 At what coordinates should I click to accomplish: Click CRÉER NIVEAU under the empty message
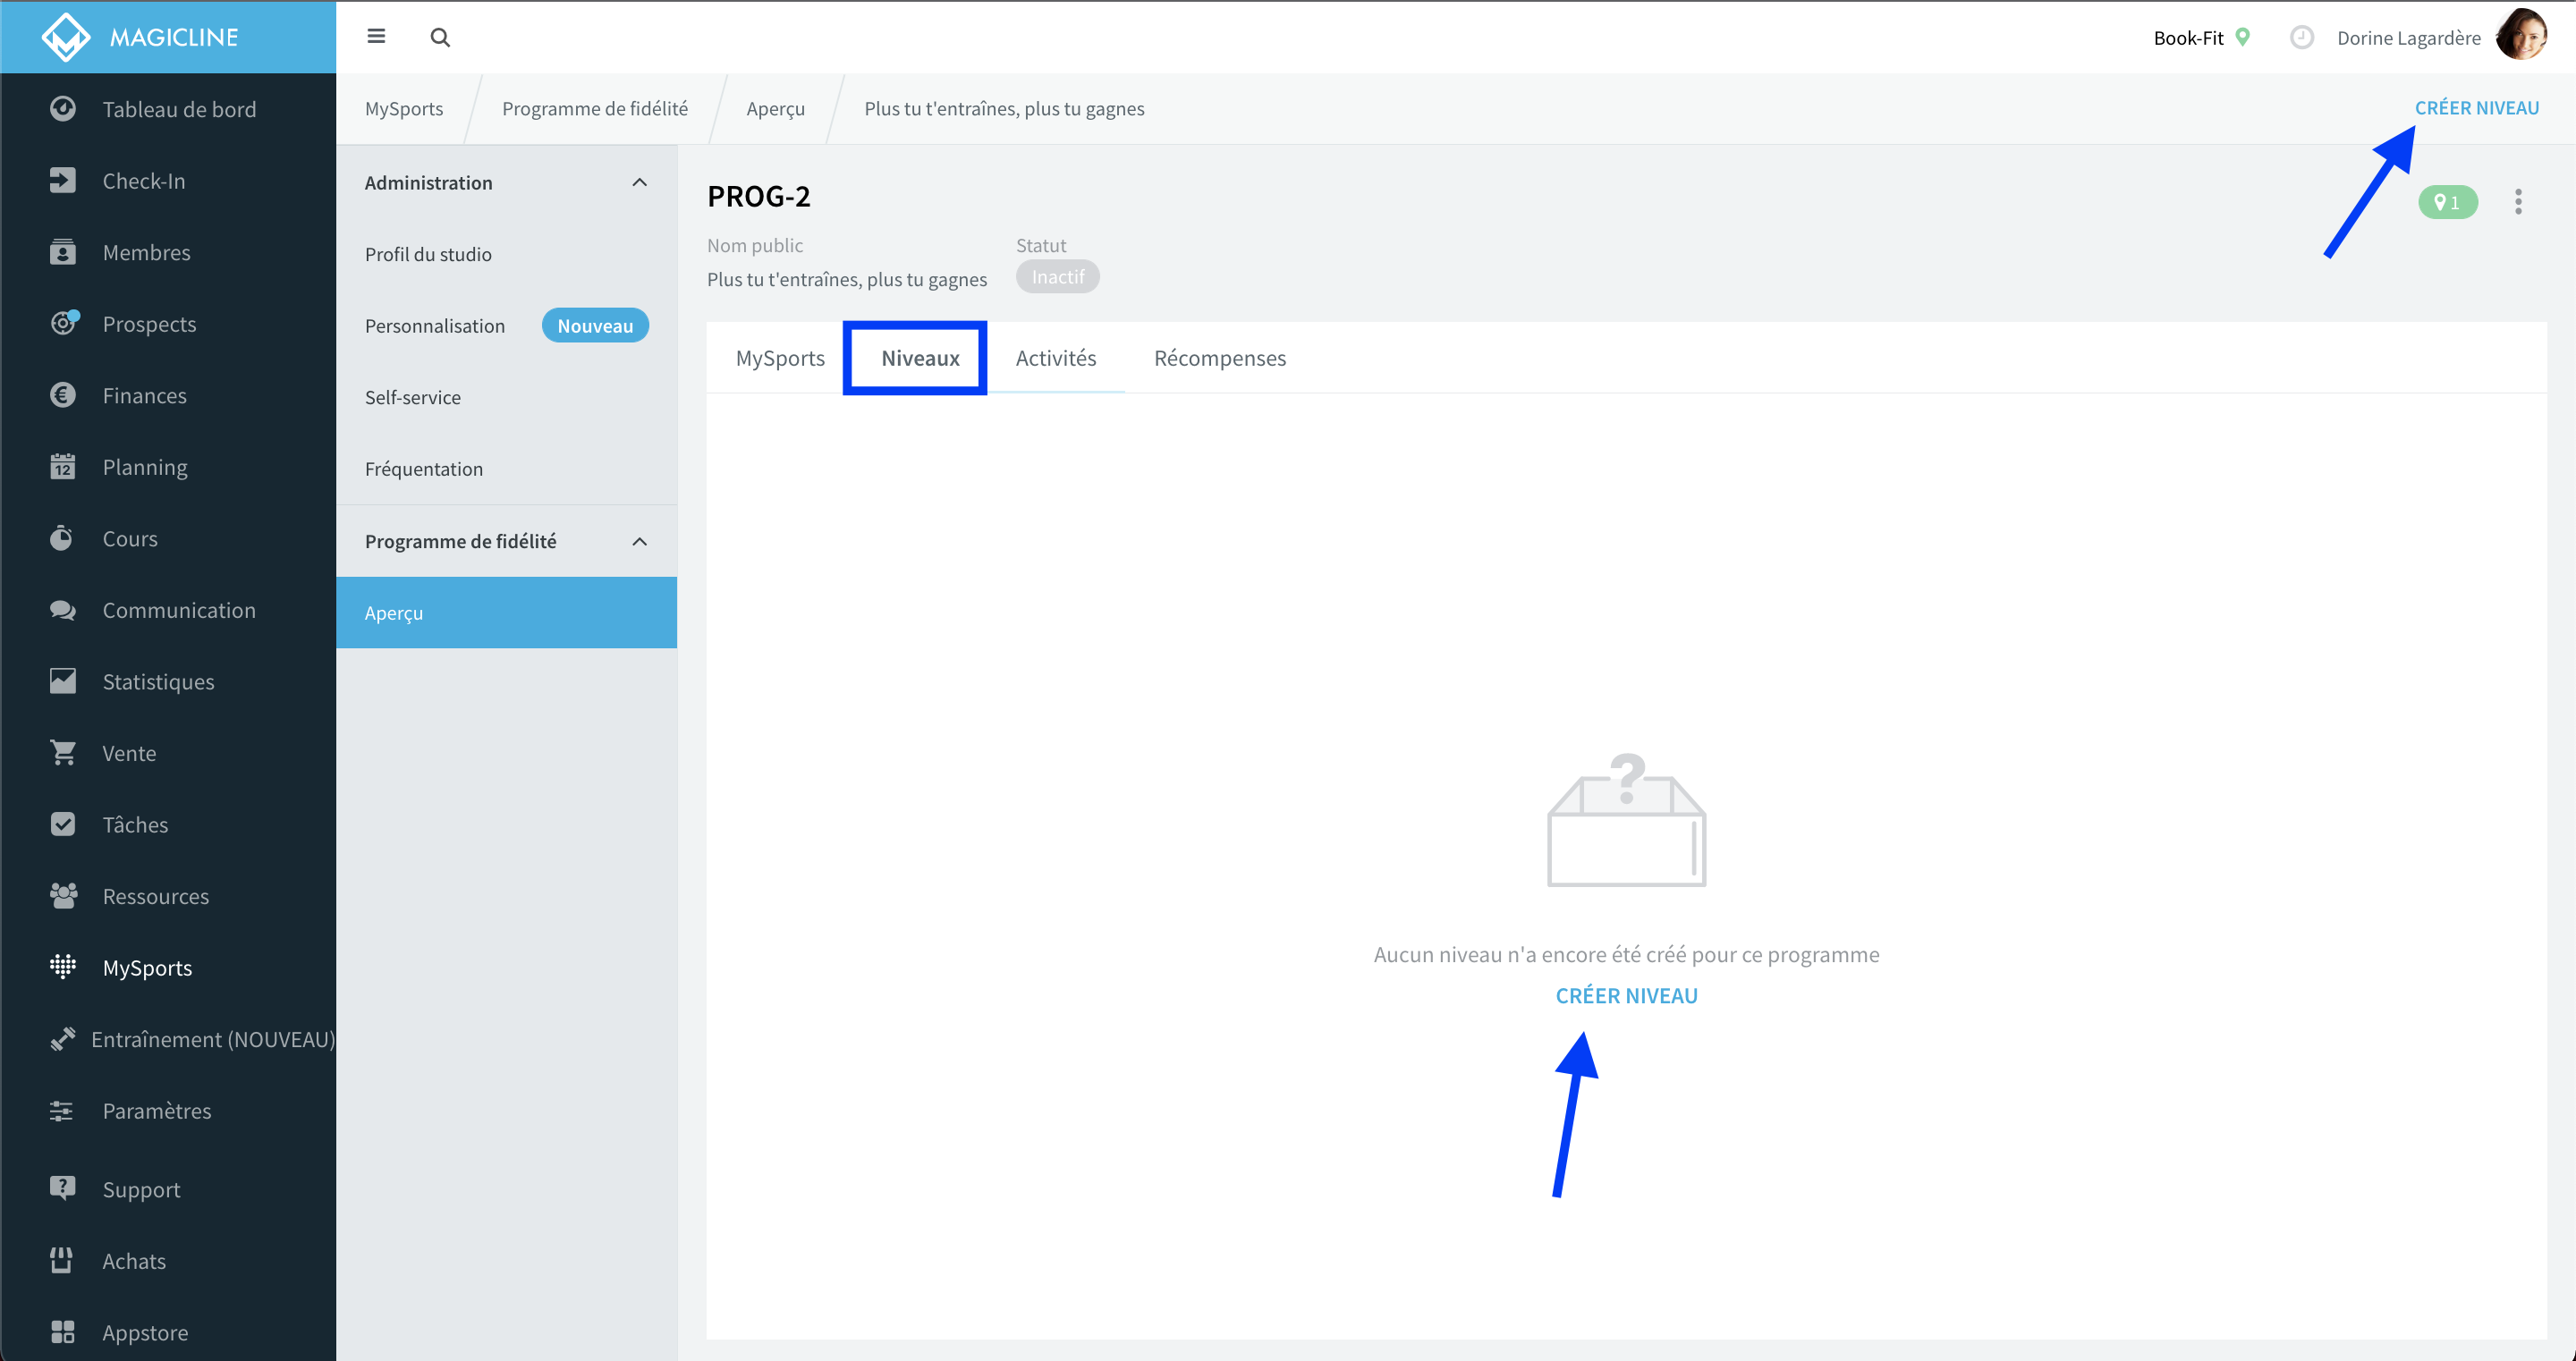1626,996
